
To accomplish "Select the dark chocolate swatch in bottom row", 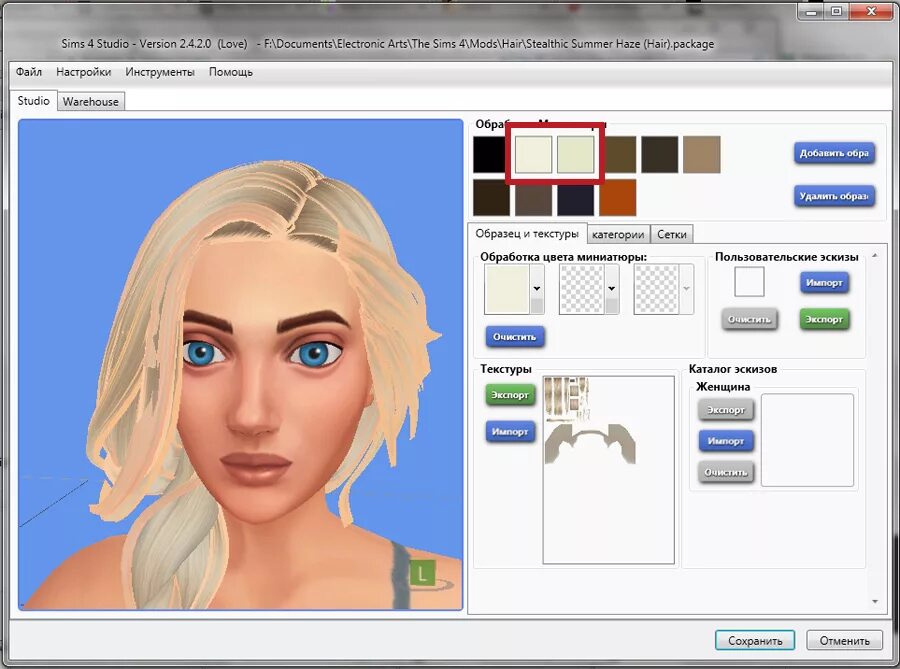I will pos(491,197).
